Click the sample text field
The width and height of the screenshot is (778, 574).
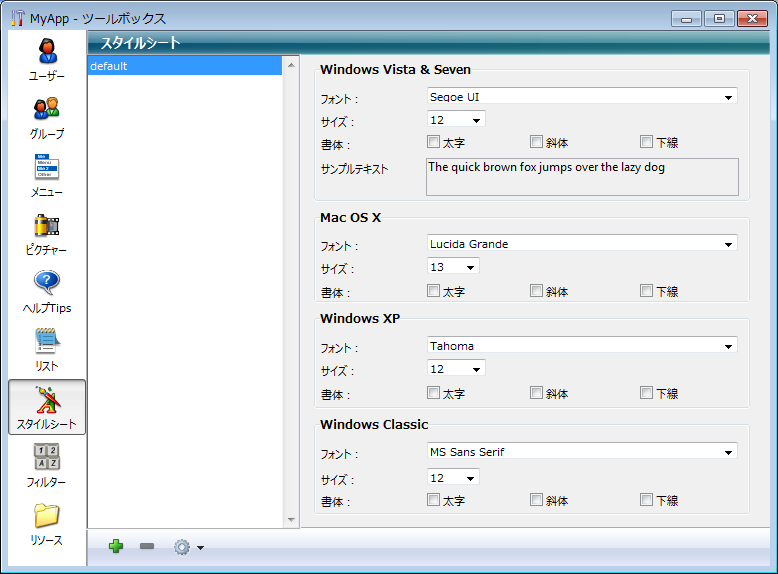[x=582, y=177]
